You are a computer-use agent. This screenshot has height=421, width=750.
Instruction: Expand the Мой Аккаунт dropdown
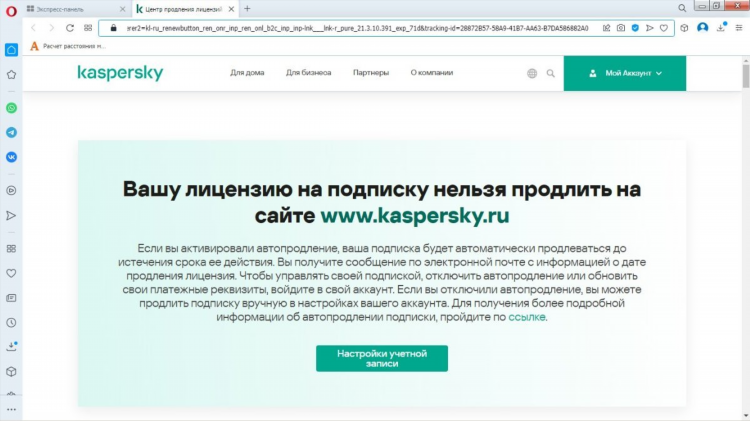[625, 73]
